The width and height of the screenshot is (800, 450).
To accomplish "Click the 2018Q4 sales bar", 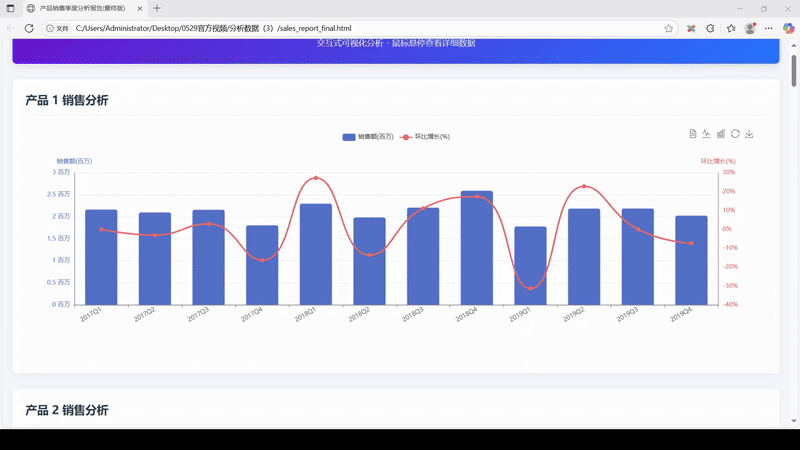I will pyautogui.click(x=476, y=248).
